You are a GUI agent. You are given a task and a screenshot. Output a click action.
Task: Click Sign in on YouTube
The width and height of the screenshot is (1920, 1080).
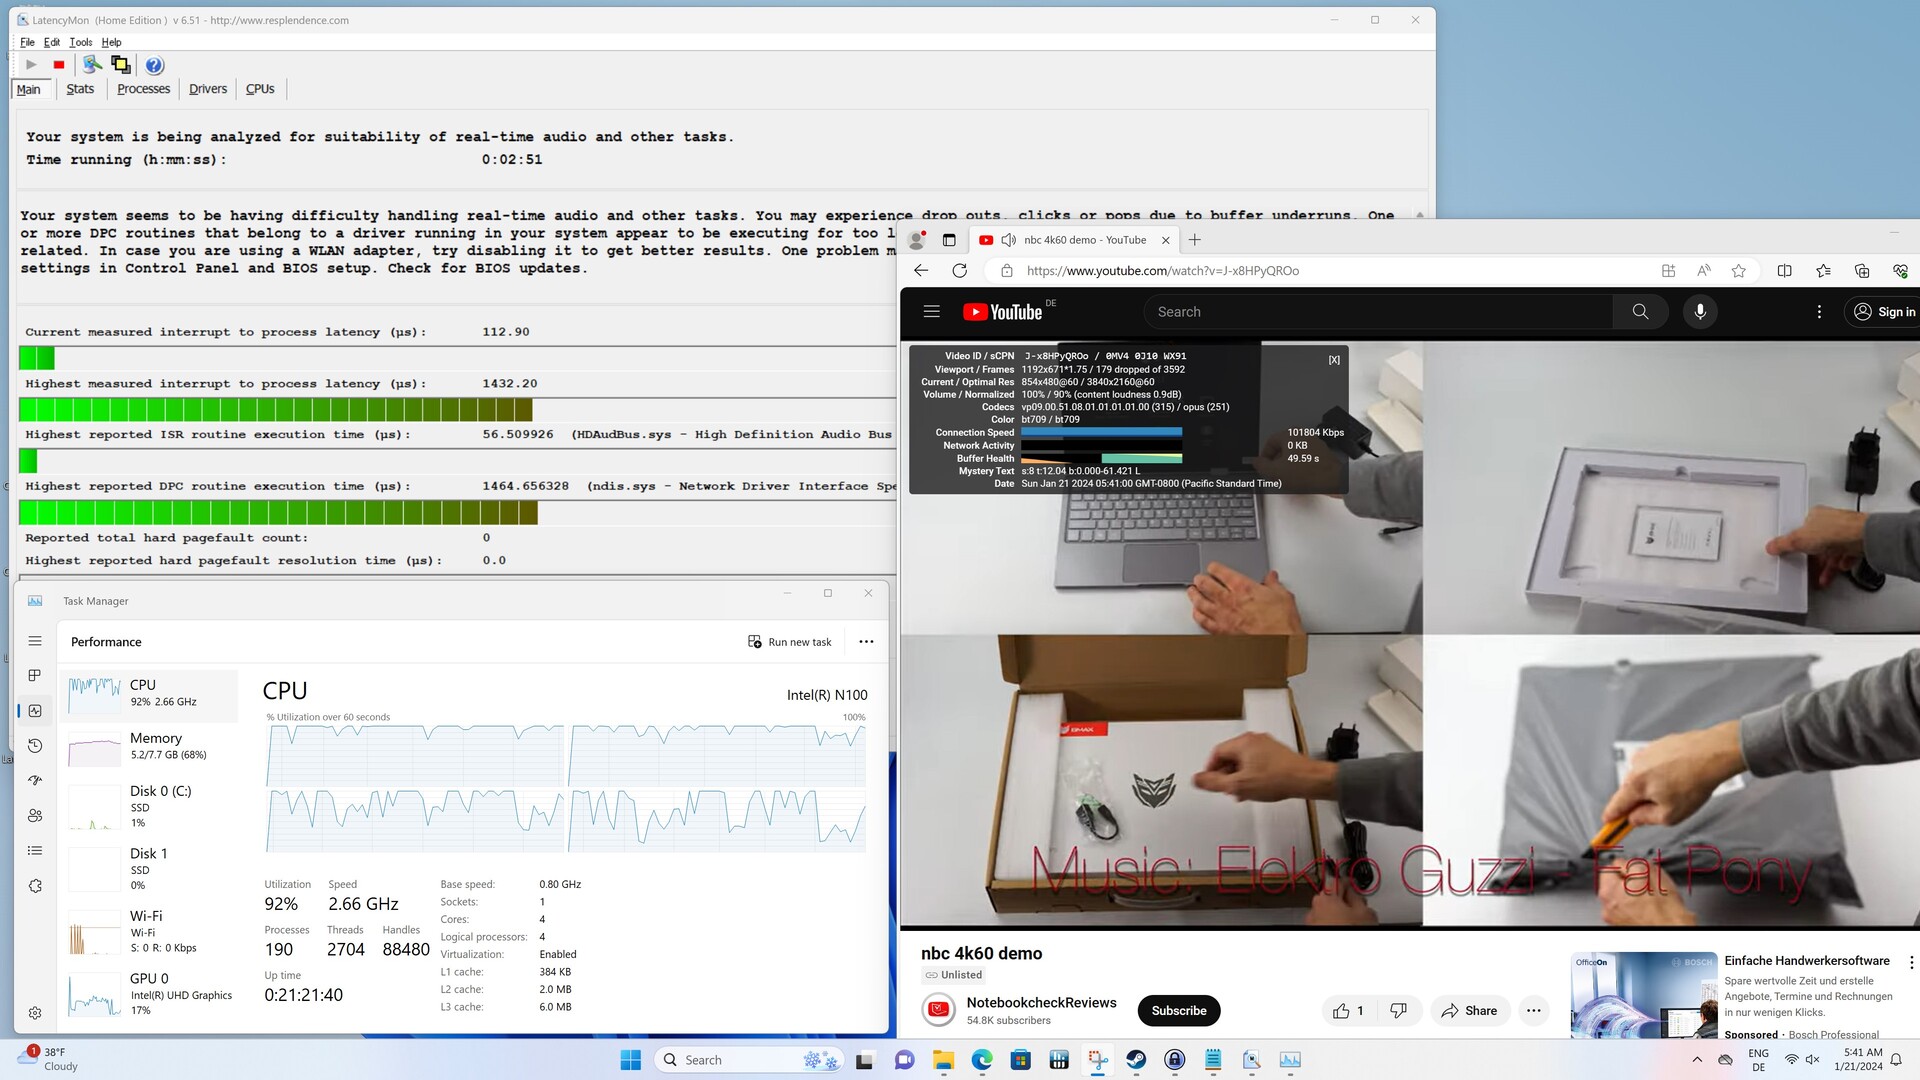click(x=1884, y=312)
